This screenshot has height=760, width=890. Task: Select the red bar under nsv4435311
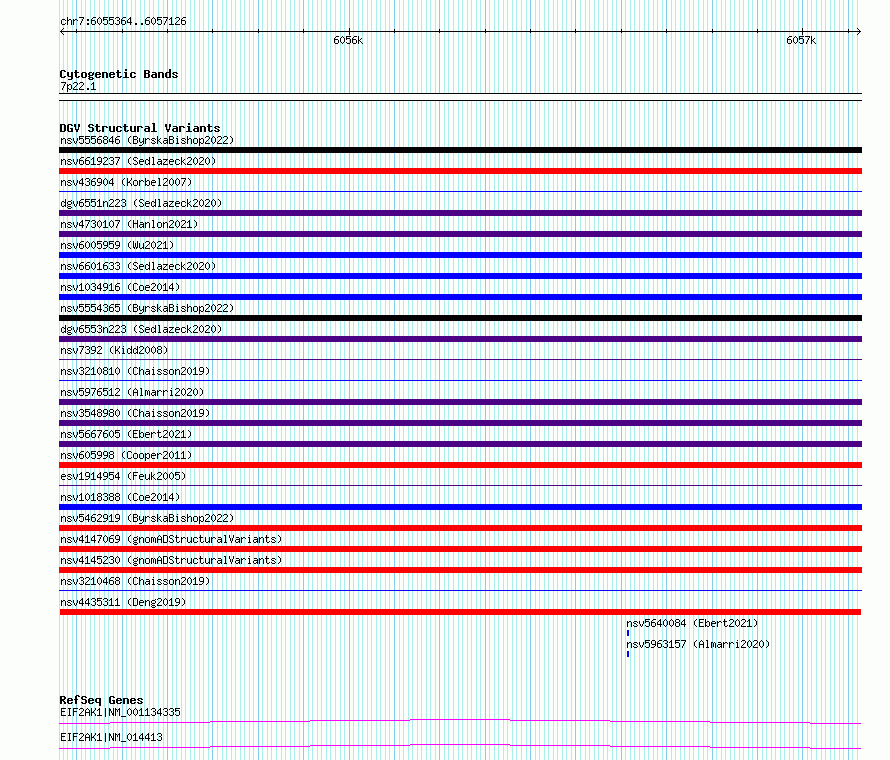click(460, 612)
